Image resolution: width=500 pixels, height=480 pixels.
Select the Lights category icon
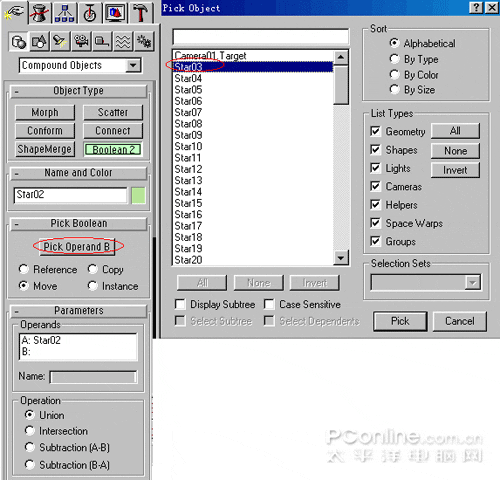(60, 42)
